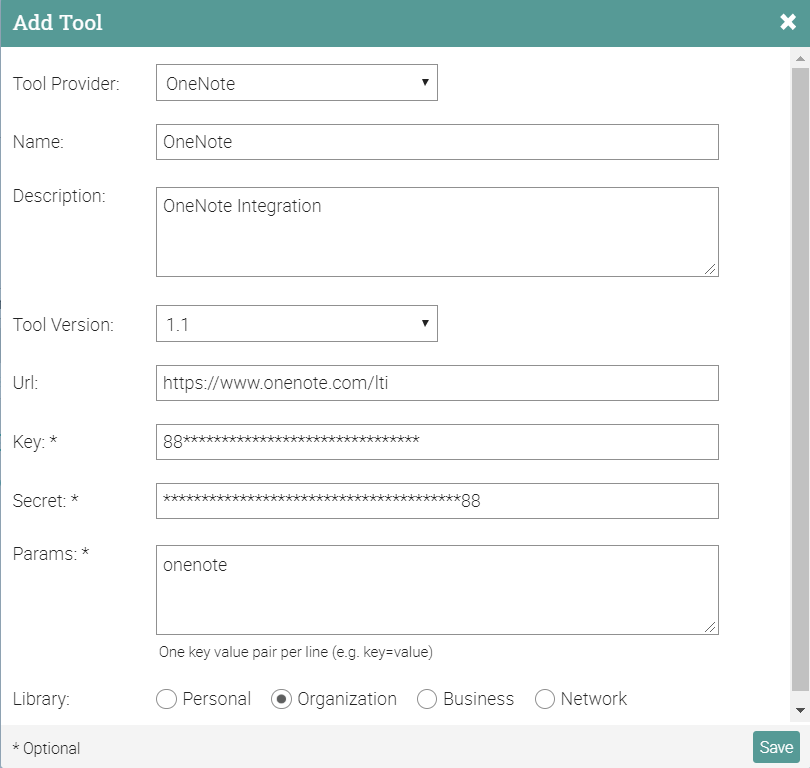This screenshot has height=768, width=810.
Task: Click the 'Add Tool' dialog title
Action: coord(58,22)
